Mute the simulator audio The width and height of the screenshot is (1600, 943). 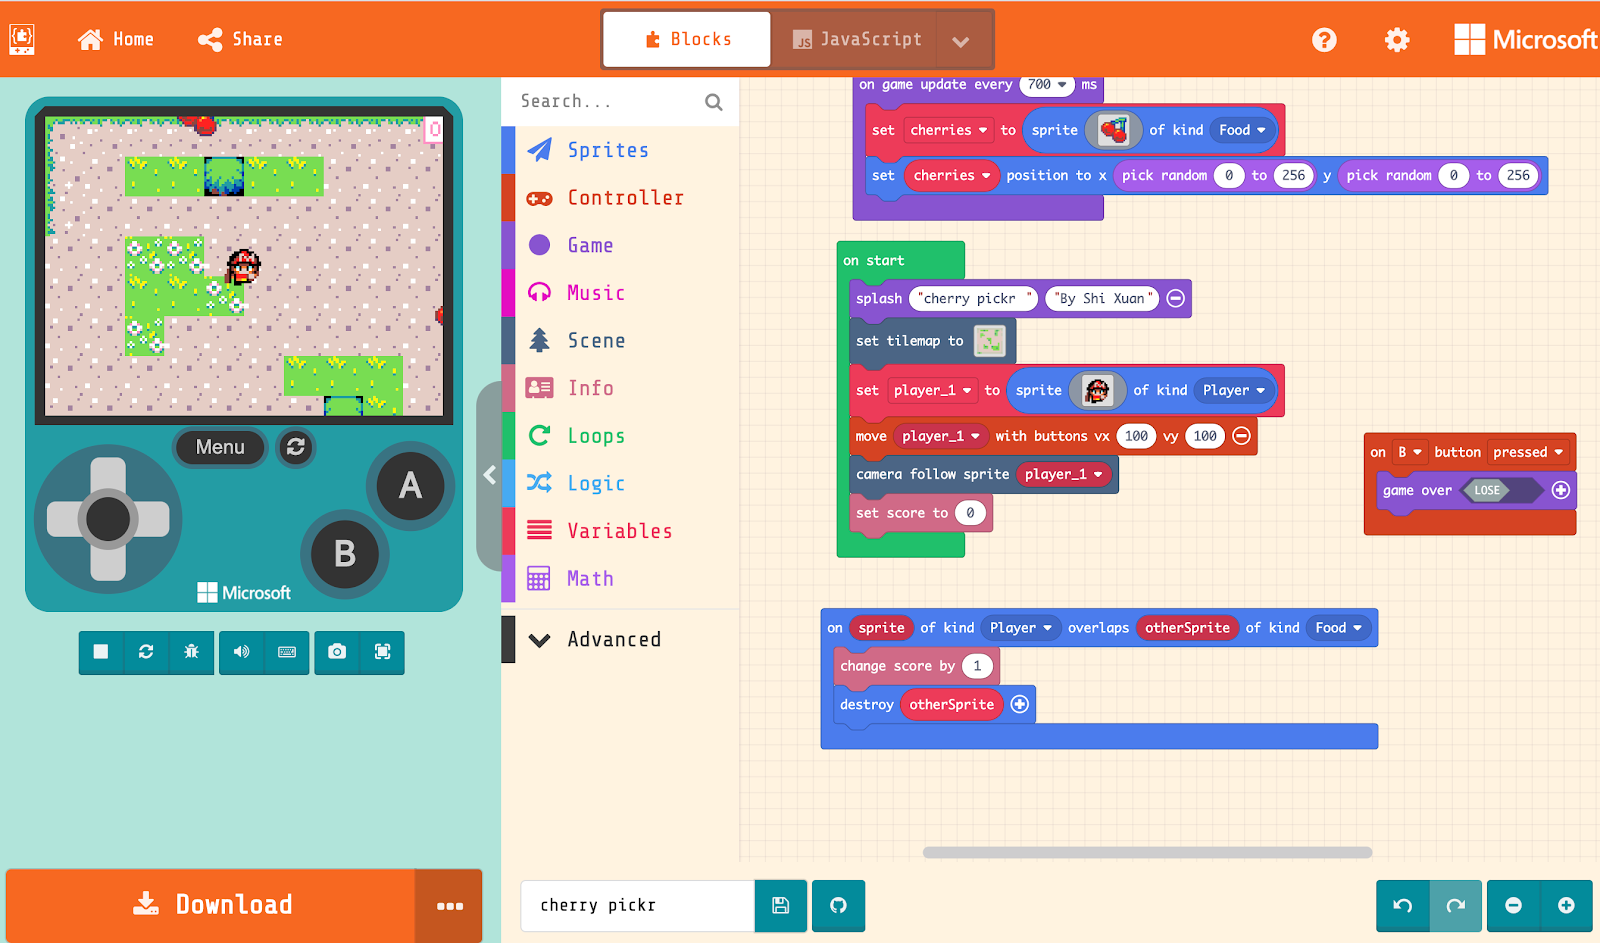pyautogui.click(x=242, y=652)
